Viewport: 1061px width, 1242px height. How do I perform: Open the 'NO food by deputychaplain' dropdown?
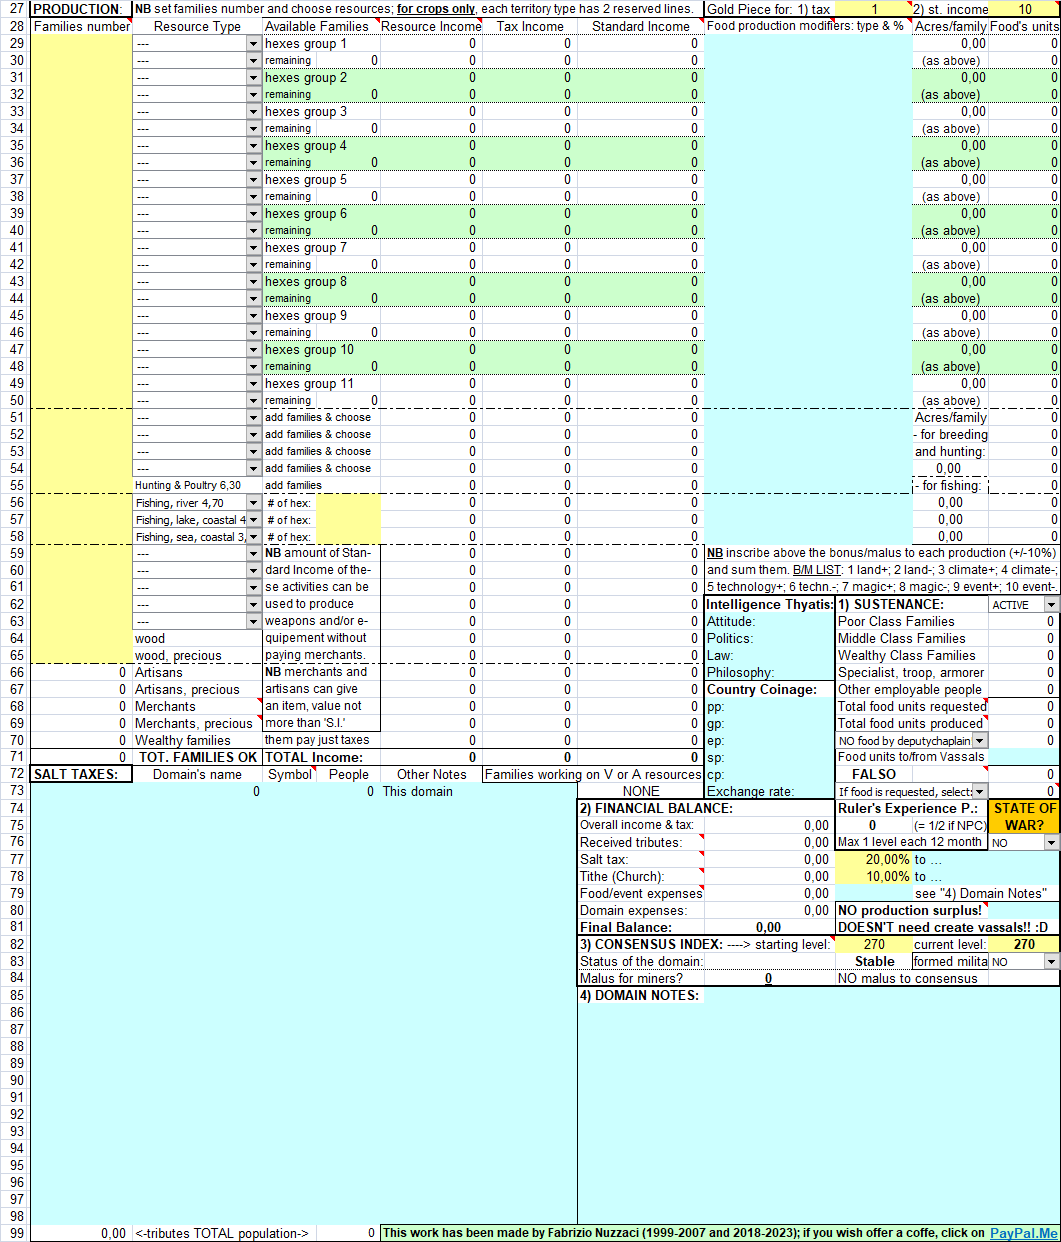coord(980,741)
